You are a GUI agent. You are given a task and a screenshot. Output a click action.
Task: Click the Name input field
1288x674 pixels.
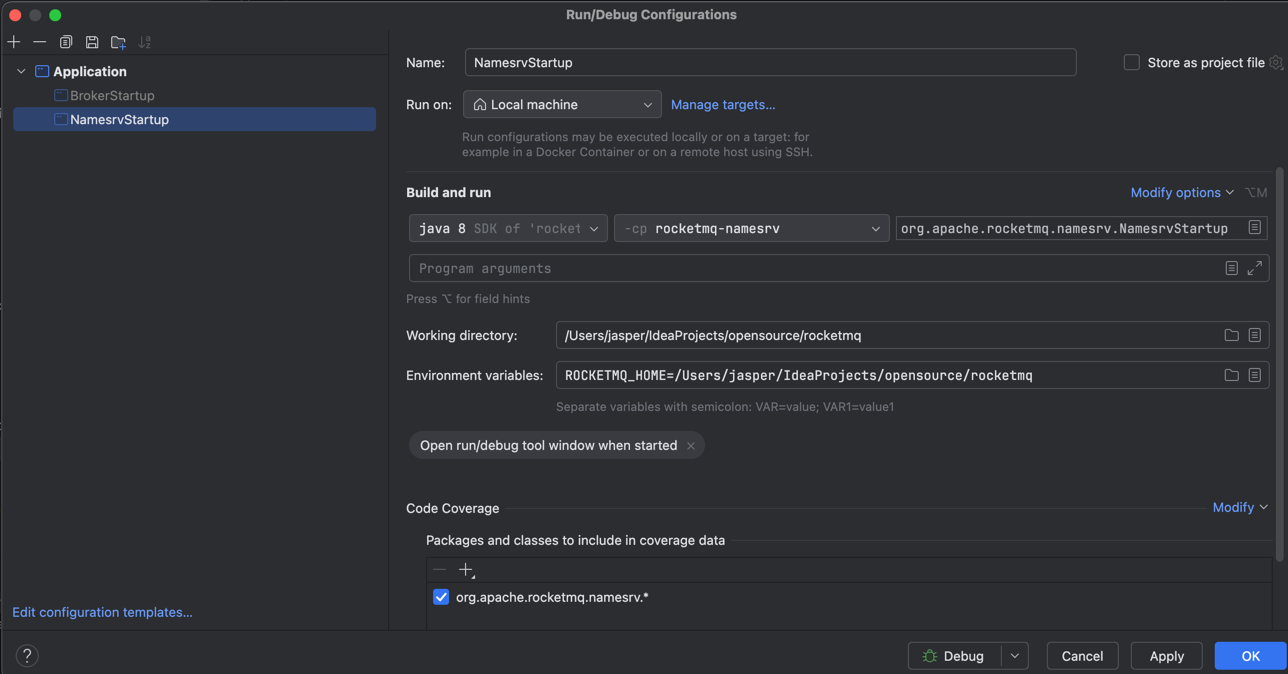point(770,62)
